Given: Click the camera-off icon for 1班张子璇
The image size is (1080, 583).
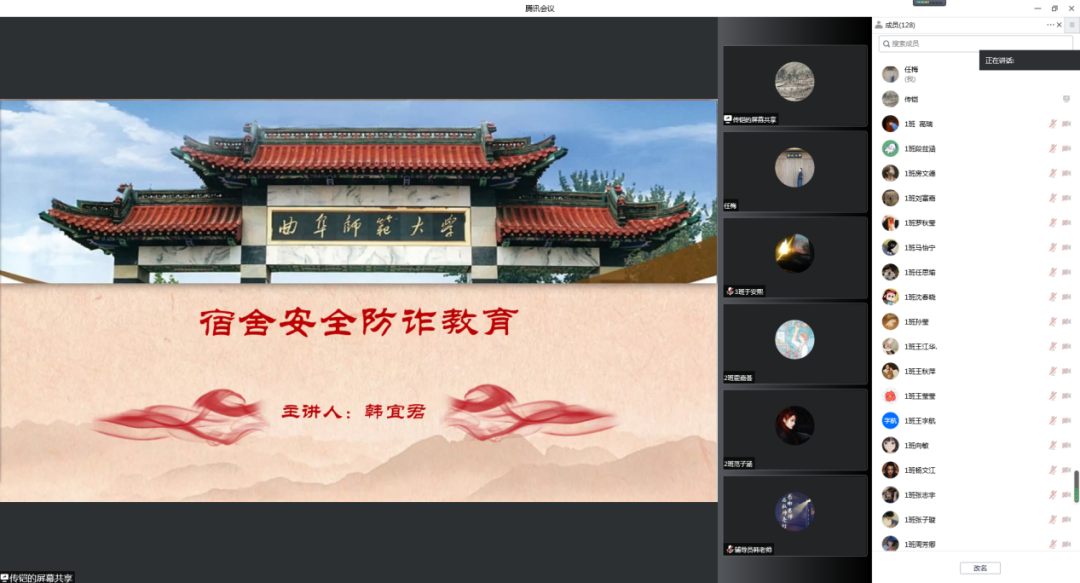Looking at the screenshot, I should tap(1066, 520).
